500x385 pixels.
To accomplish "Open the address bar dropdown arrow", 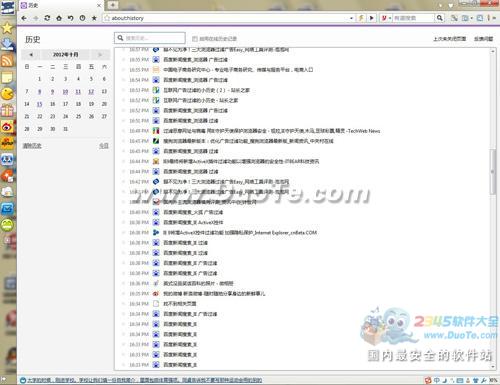I will click(352, 18).
